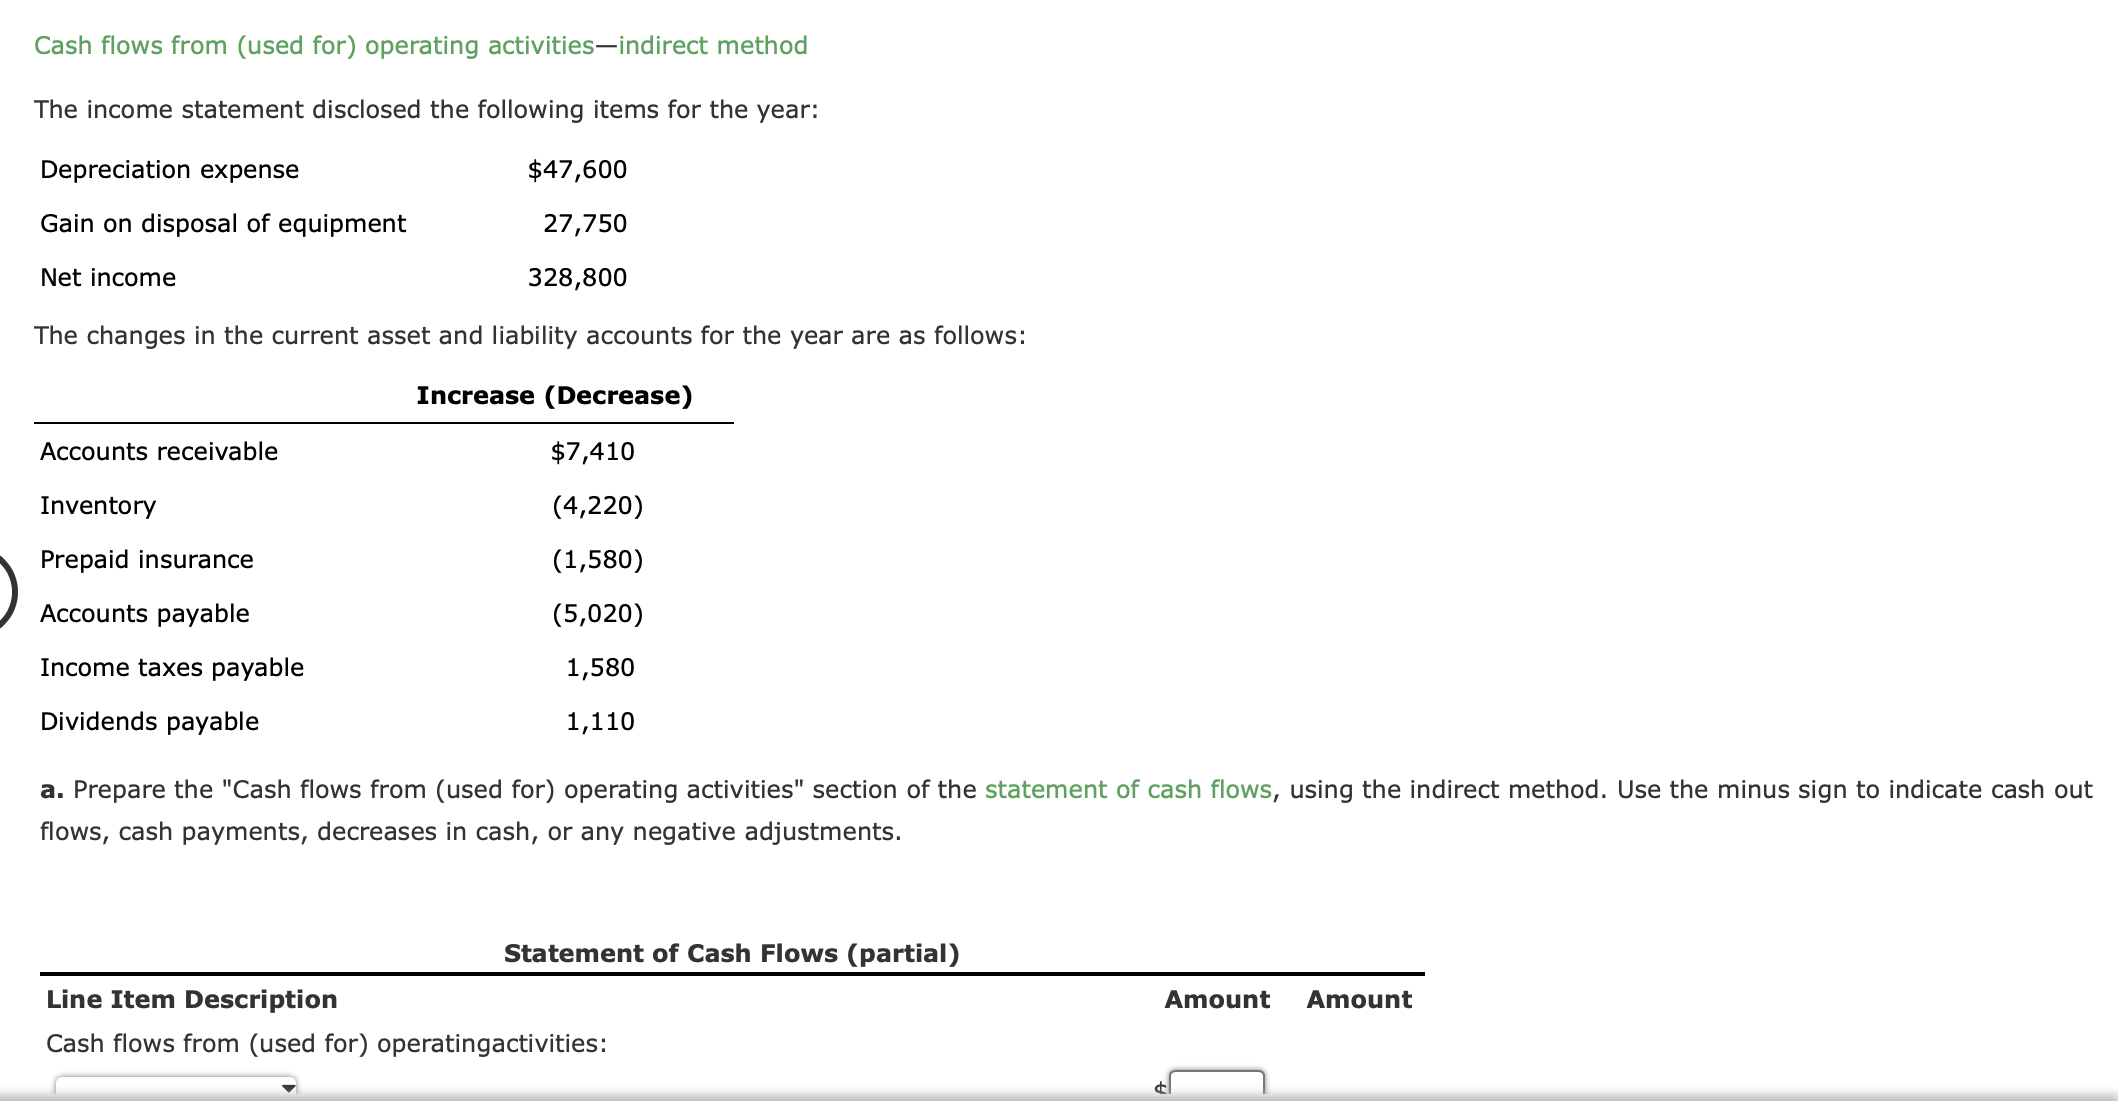
Task: Click the first Amount column header
Action: point(1216,999)
